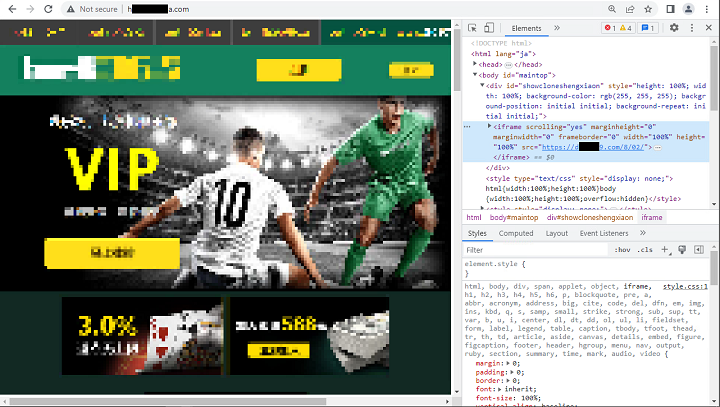This screenshot has width=720, height=407.
Task: Open style.css:1 source link
Action: click(x=685, y=286)
